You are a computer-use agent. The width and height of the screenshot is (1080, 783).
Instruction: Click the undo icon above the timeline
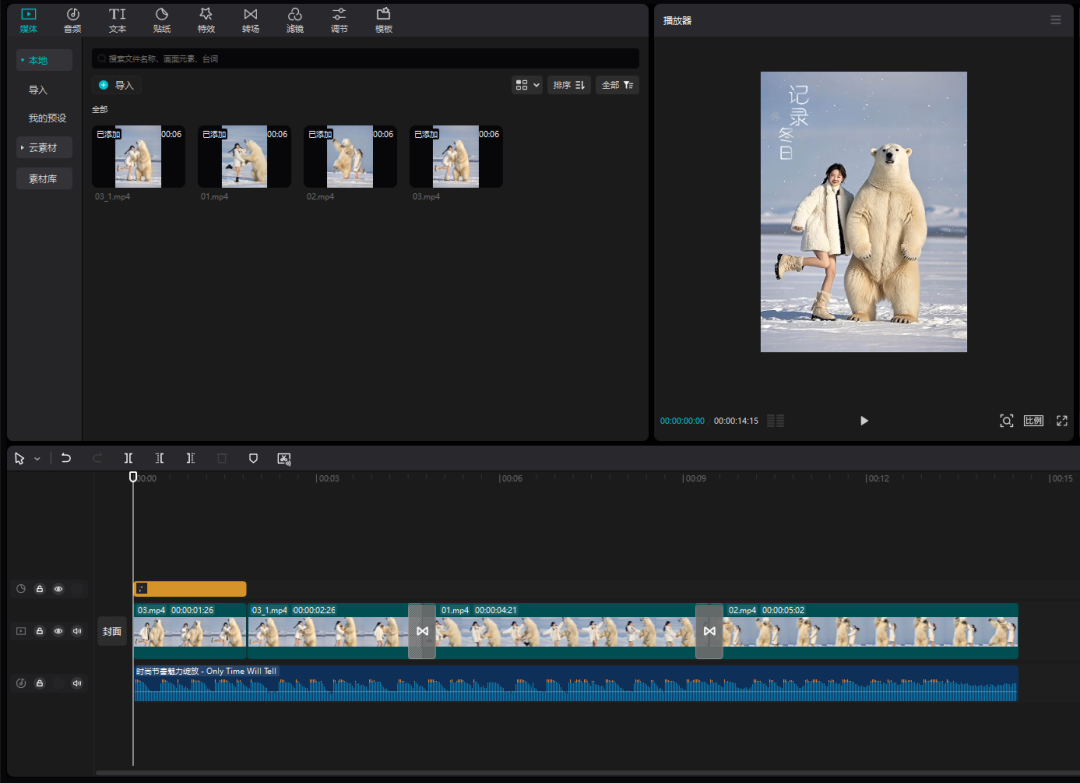(x=66, y=458)
